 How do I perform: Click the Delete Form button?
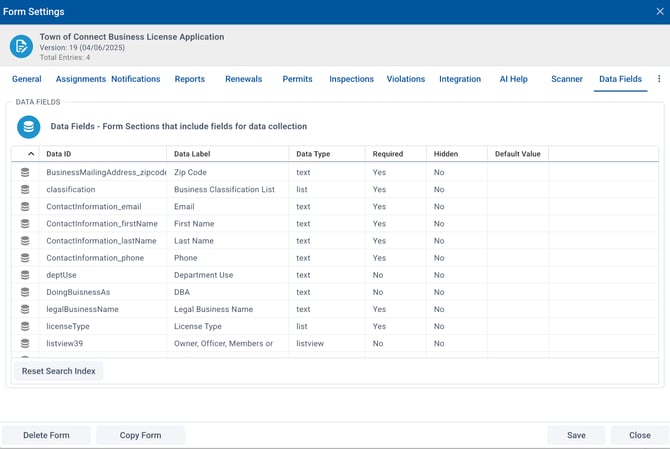click(46, 435)
